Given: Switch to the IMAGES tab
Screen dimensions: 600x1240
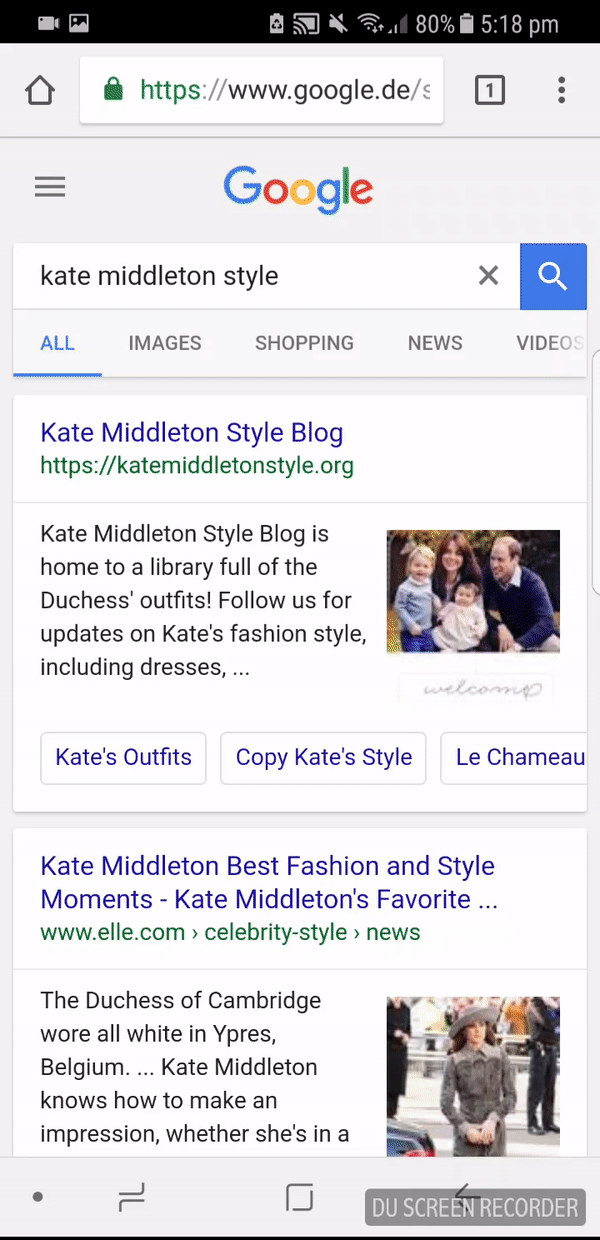Looking at the screenshot, I should point(165,343).
